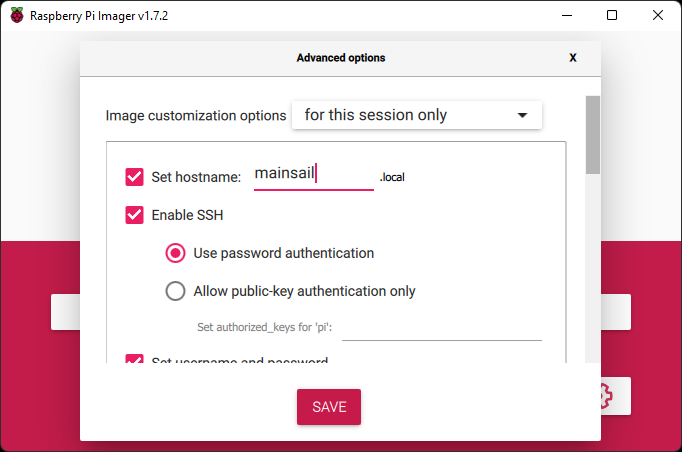
Task: Close the Raspberry Pi Imager window
Action: [x=658, y=15]
